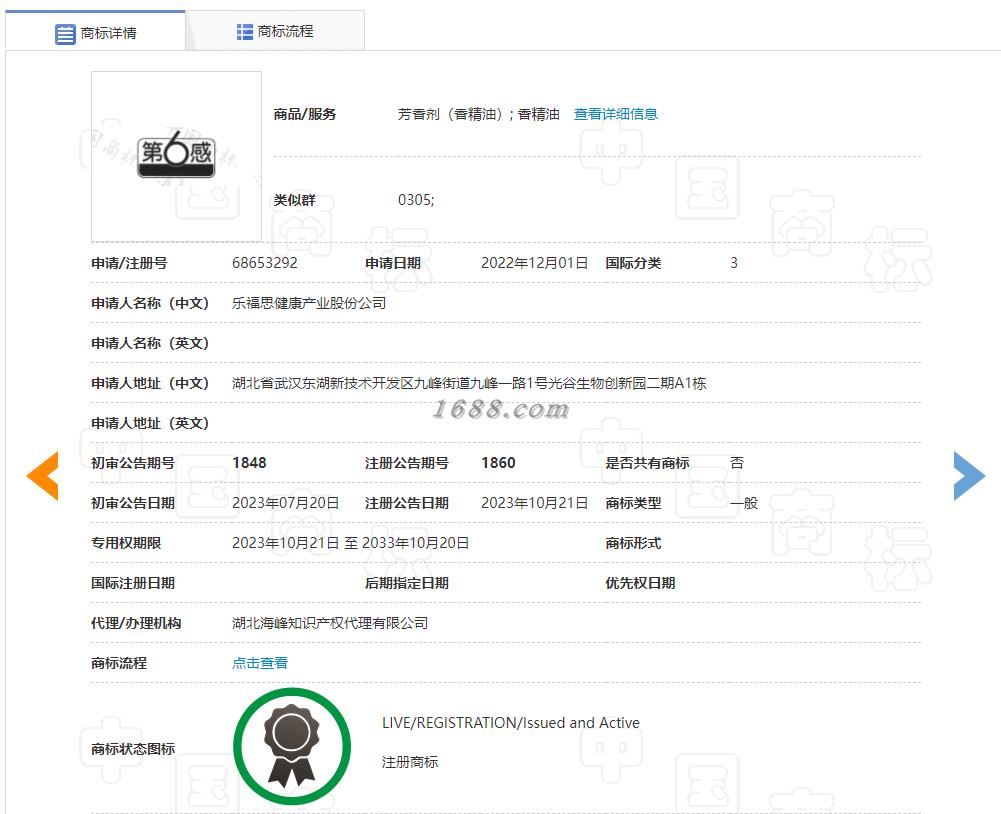Viewport: 1001px width, 814px height.
Task: Open the 第6感 trademark image
Action: [176, 156]
